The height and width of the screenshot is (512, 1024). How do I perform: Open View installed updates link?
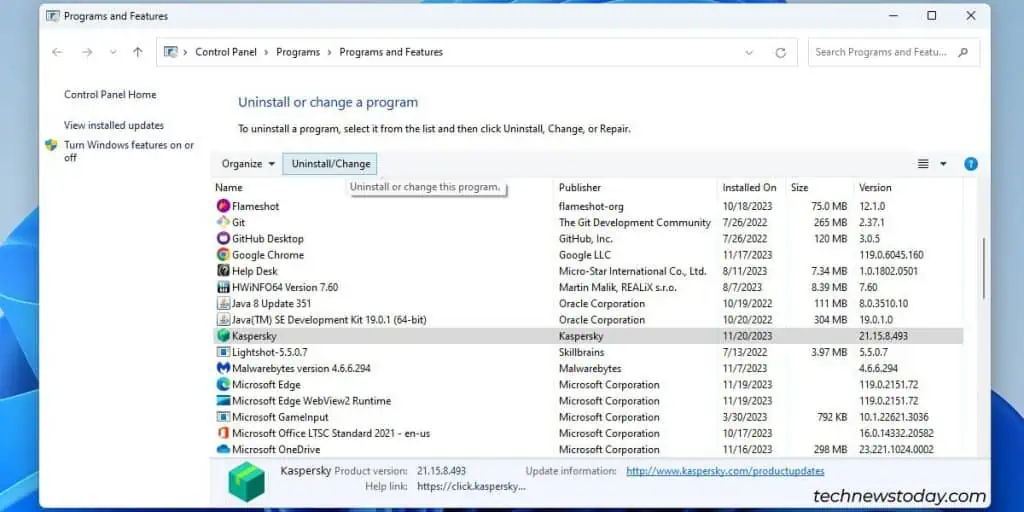(x=114, y=125)
